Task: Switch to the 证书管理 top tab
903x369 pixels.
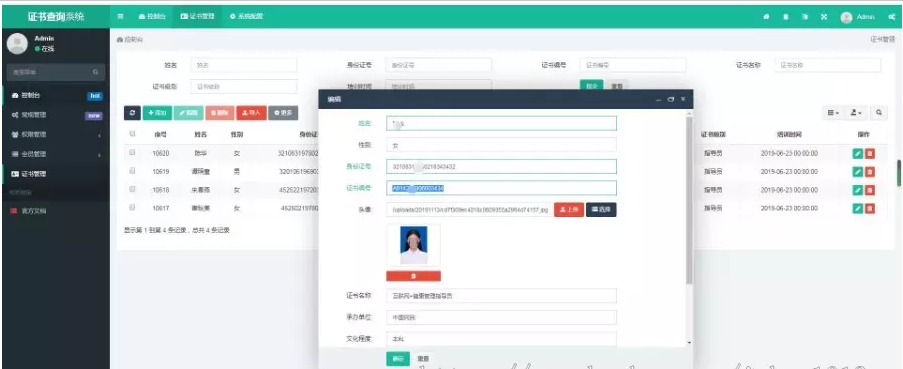Action: pyautogui.click(x=198, y=17)
